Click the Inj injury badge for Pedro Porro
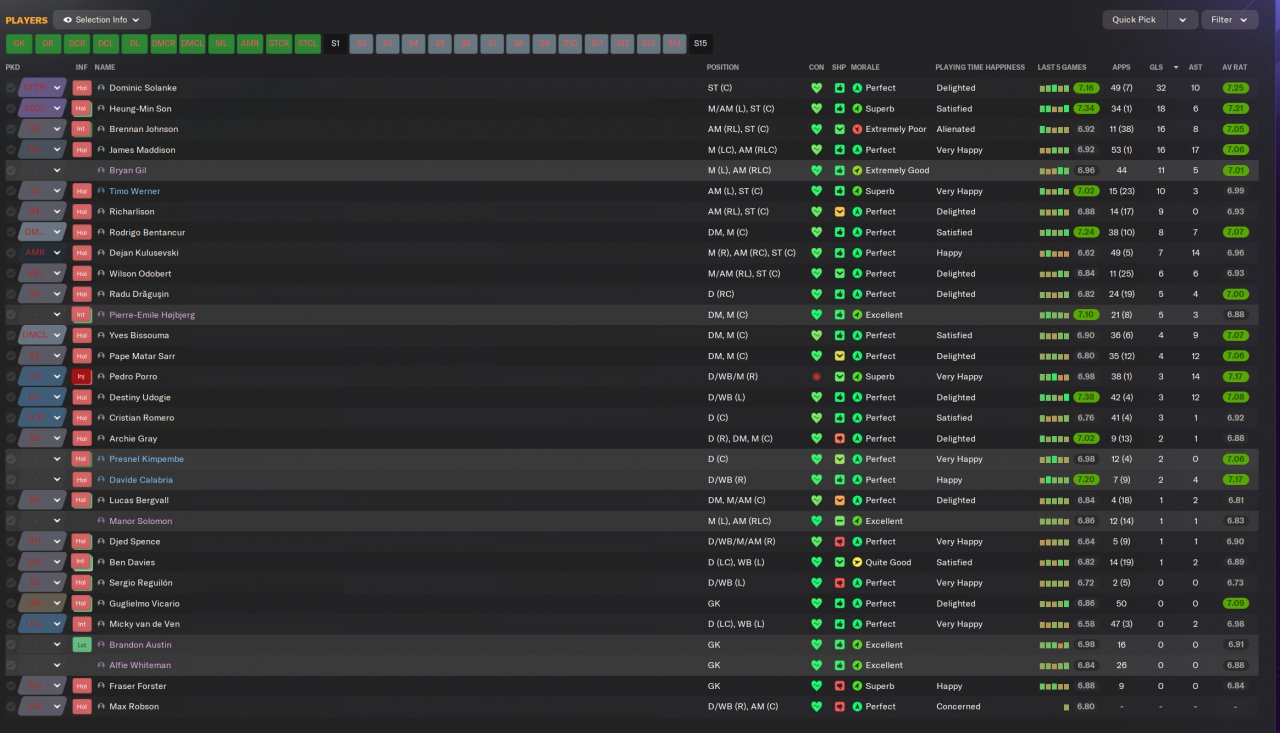Viewport: 1280px width, 733px height. click(82, 377)
